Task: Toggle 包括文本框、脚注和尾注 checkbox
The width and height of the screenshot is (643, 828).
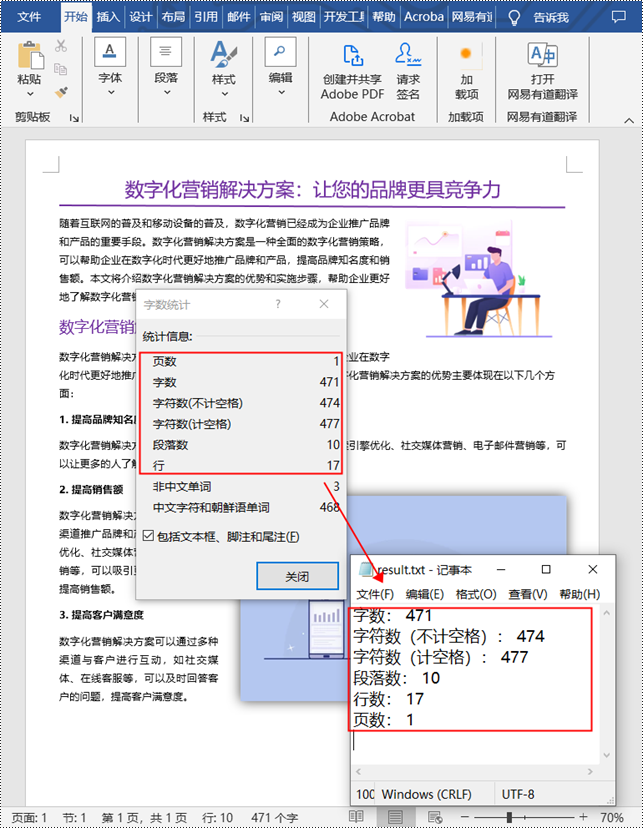Action: (148, 536)
